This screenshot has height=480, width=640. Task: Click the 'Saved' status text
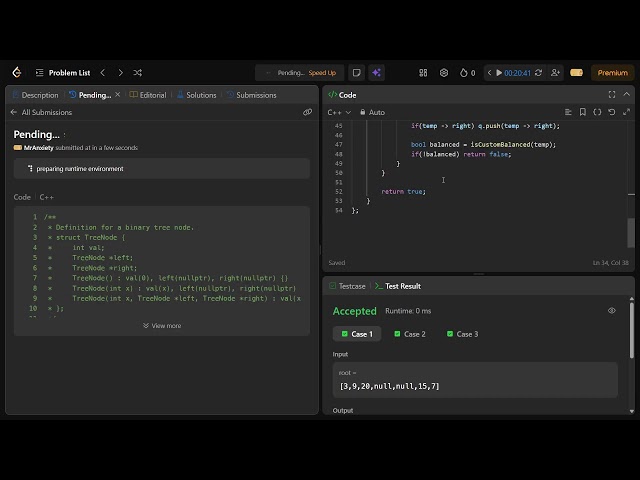337,263
